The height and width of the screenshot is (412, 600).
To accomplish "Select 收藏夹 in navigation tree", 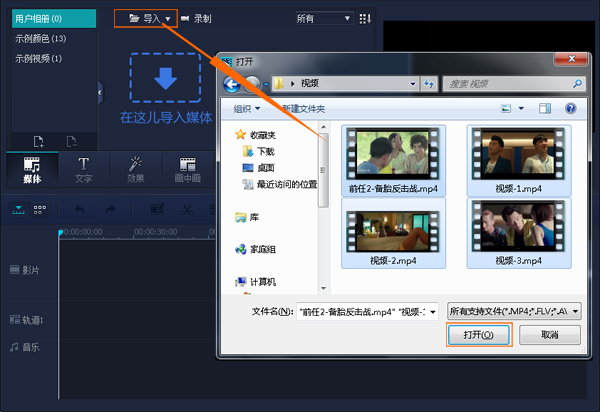I will pyautogui.click(x=256, y=135).
